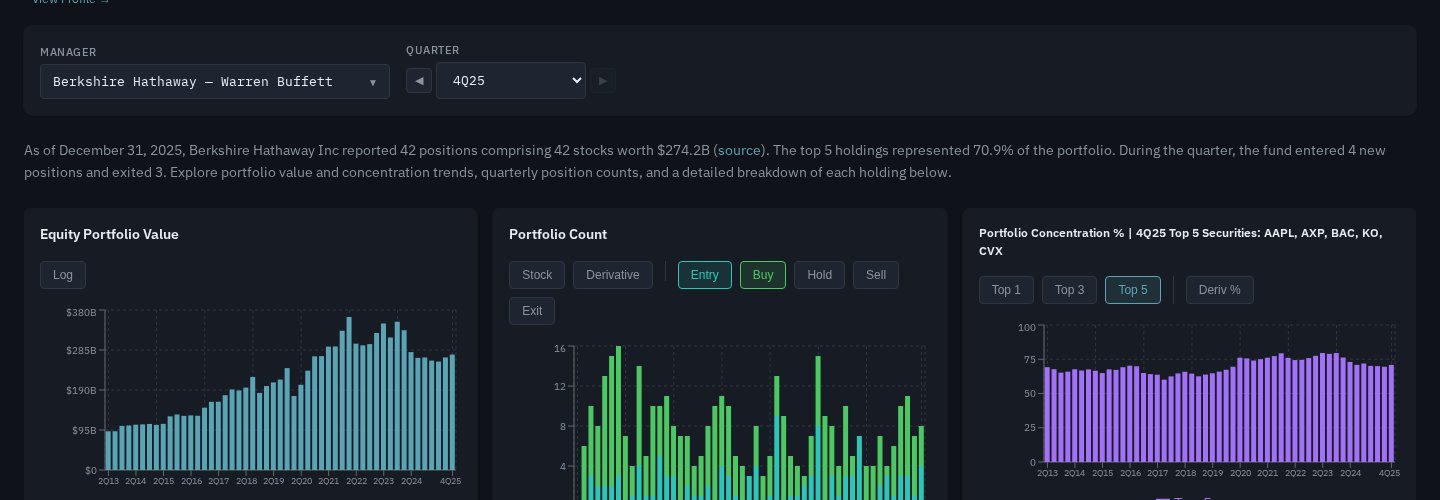
Task: Click the 4Q25 bar in concentration chart
Action: [x=1391, y=414]
